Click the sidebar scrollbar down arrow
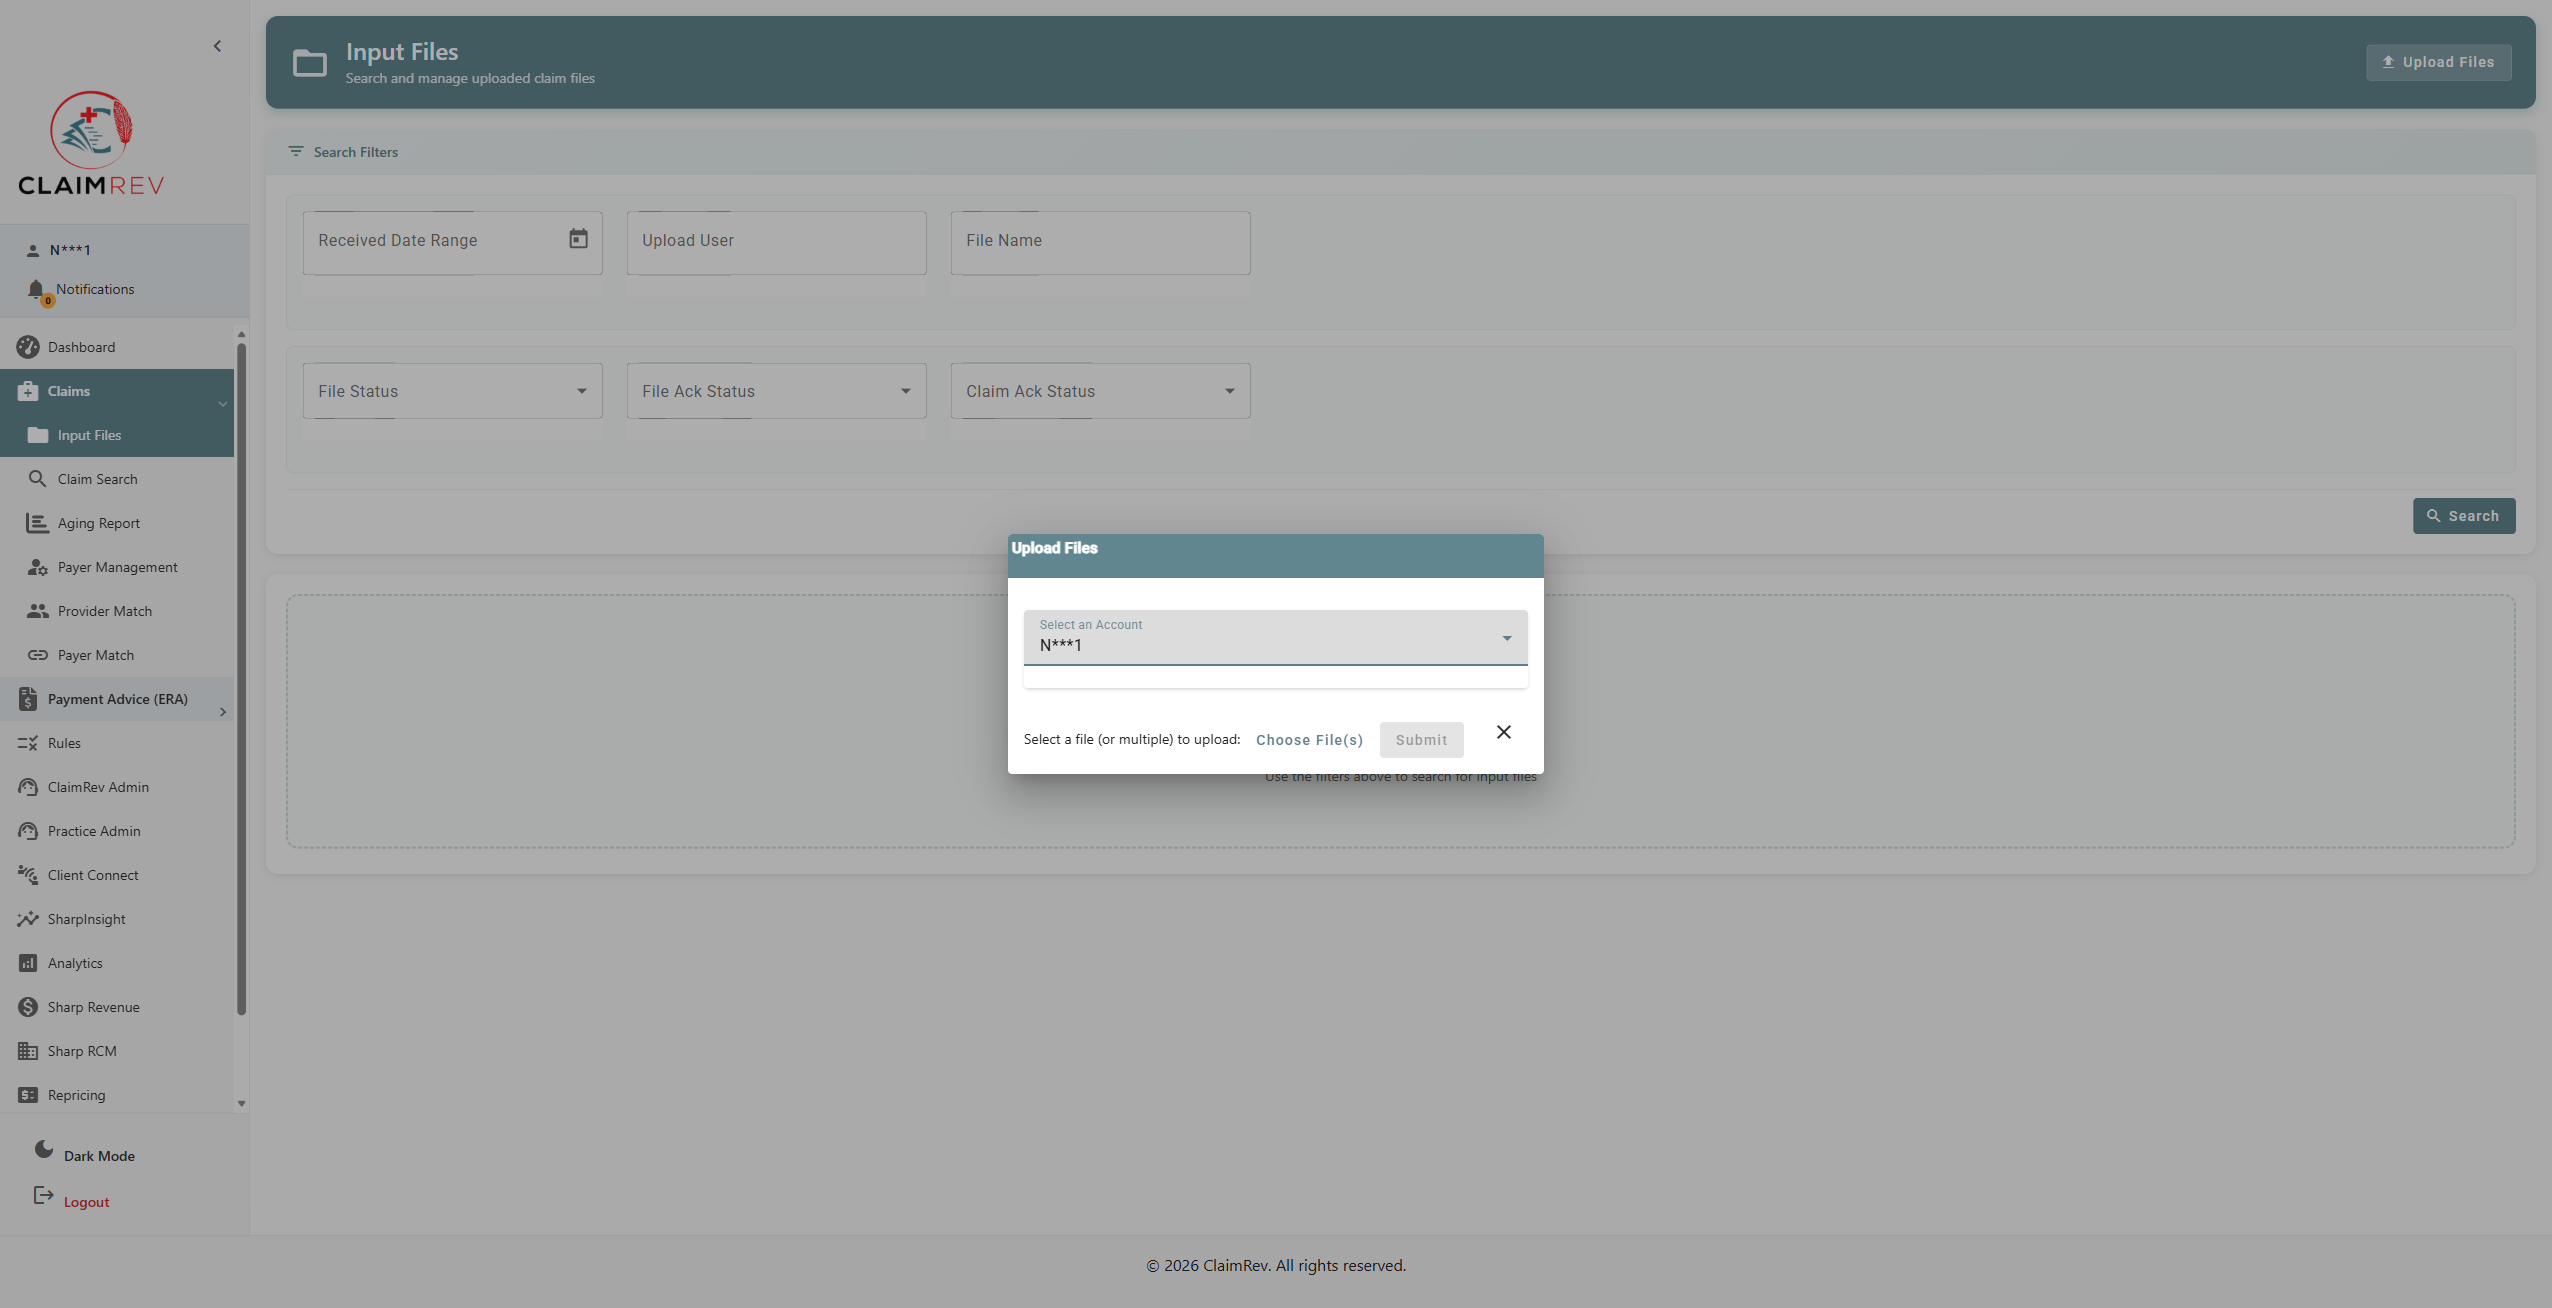Image resolution: width=2552 pixels, height=1308 pixels. [241, 1104]
